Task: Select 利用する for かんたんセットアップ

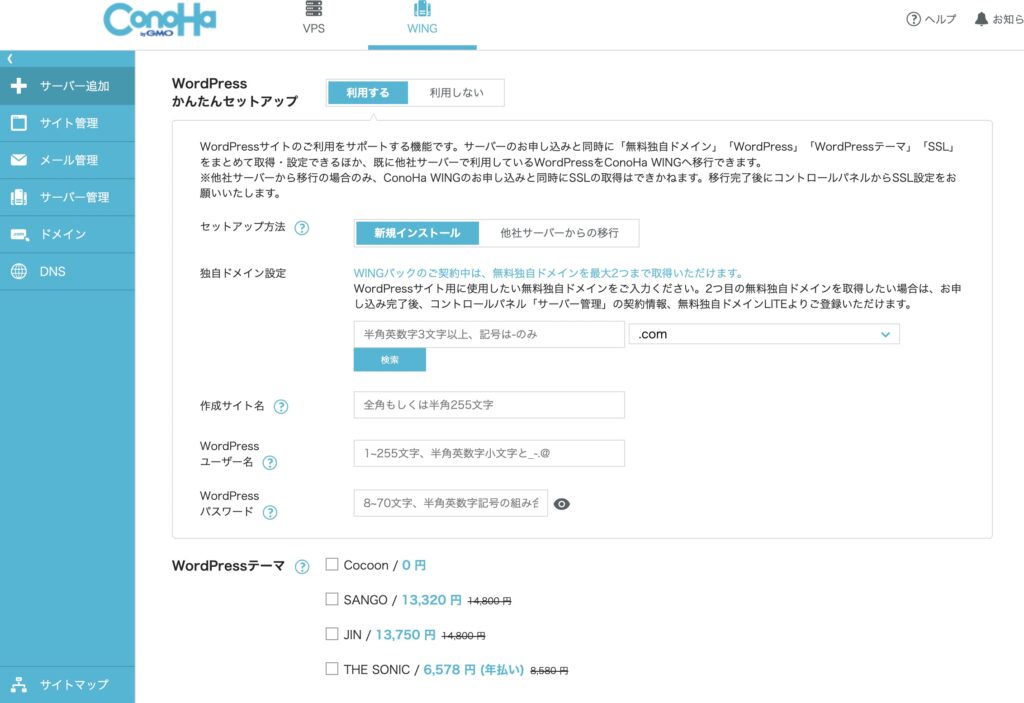Action: (368, 93)
